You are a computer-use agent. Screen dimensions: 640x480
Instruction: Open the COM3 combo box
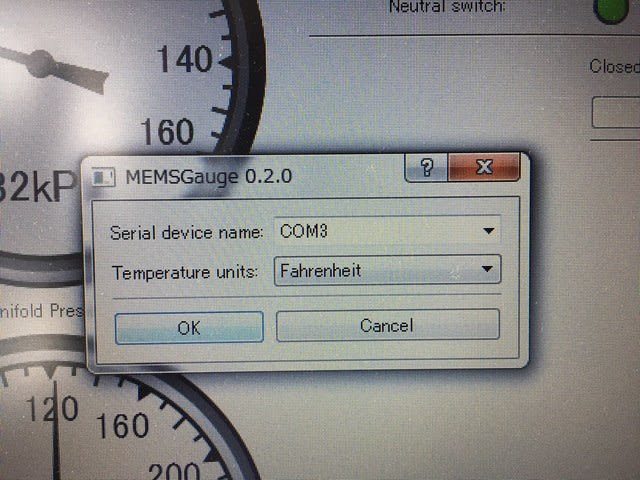387,231
